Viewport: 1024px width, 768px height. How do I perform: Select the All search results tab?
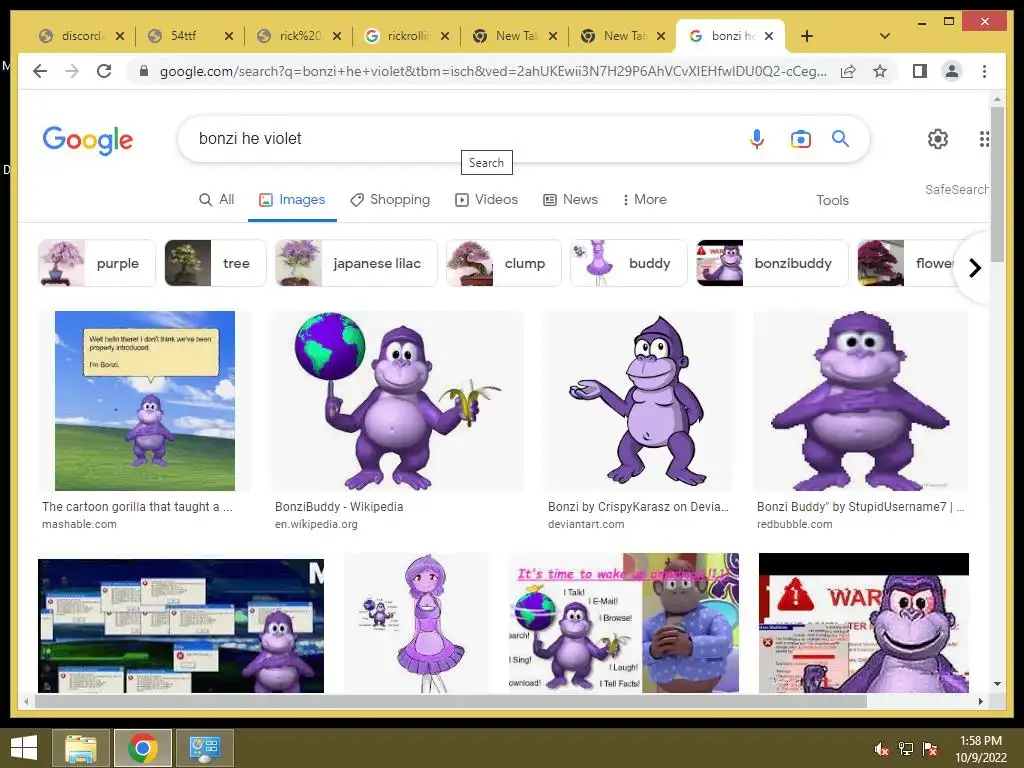coord(216,199)
